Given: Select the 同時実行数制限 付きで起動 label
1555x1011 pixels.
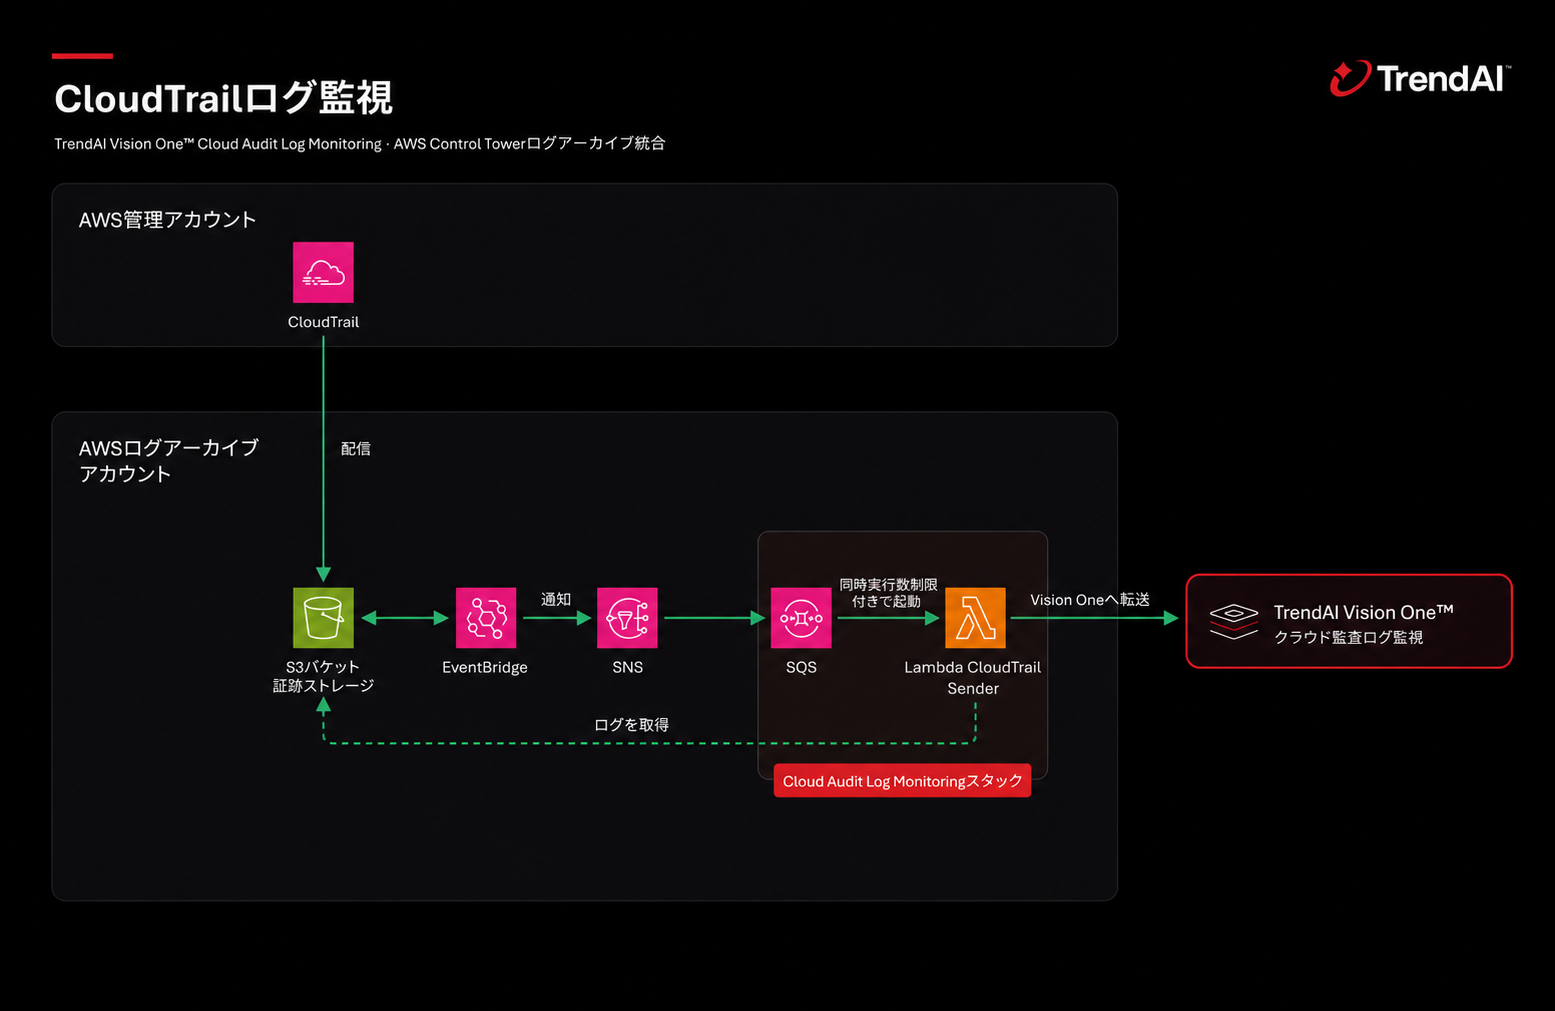Looking at the screenshot, I should point(888,592).
